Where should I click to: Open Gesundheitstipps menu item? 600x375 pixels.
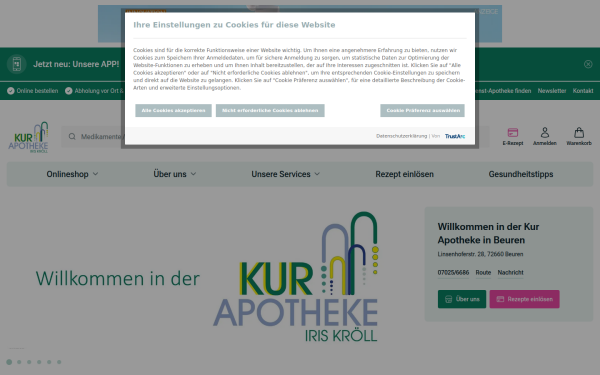click(x=521, y=174)
